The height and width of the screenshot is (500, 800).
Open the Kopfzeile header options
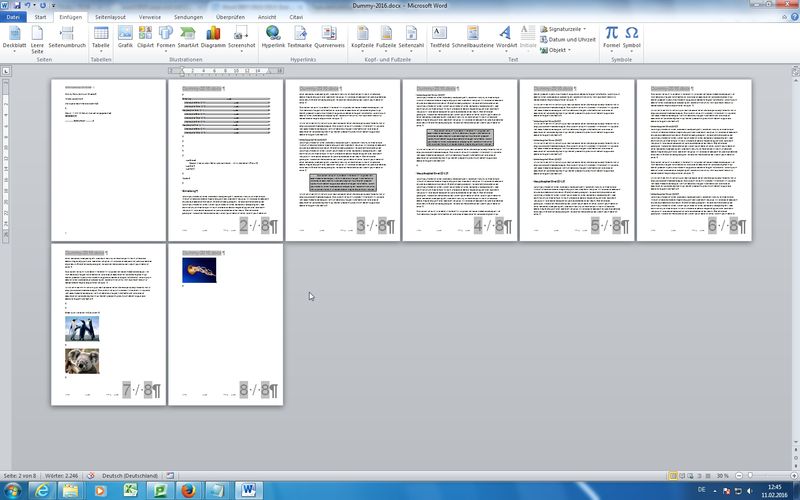click(x=362, y=38)
